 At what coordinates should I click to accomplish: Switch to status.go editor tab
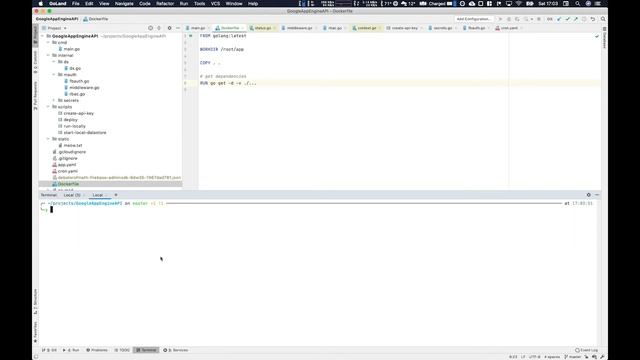[x=262, y=28]
